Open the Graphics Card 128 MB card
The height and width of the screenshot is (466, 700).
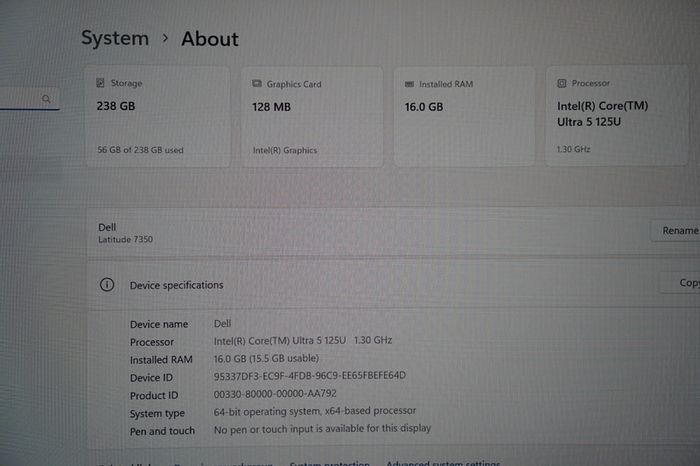(x=312, y=117)
